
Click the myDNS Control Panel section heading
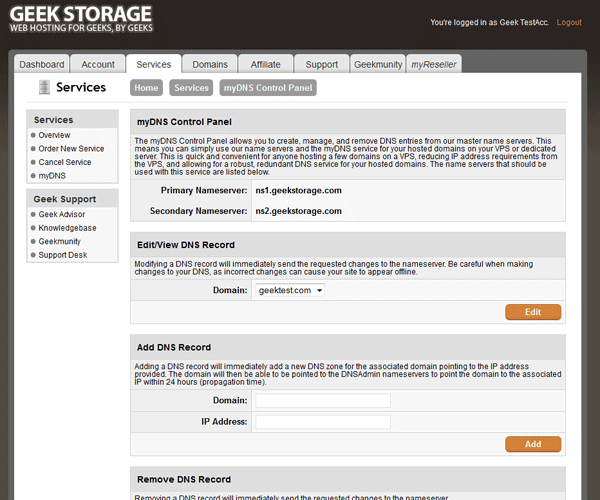(184, 122)
